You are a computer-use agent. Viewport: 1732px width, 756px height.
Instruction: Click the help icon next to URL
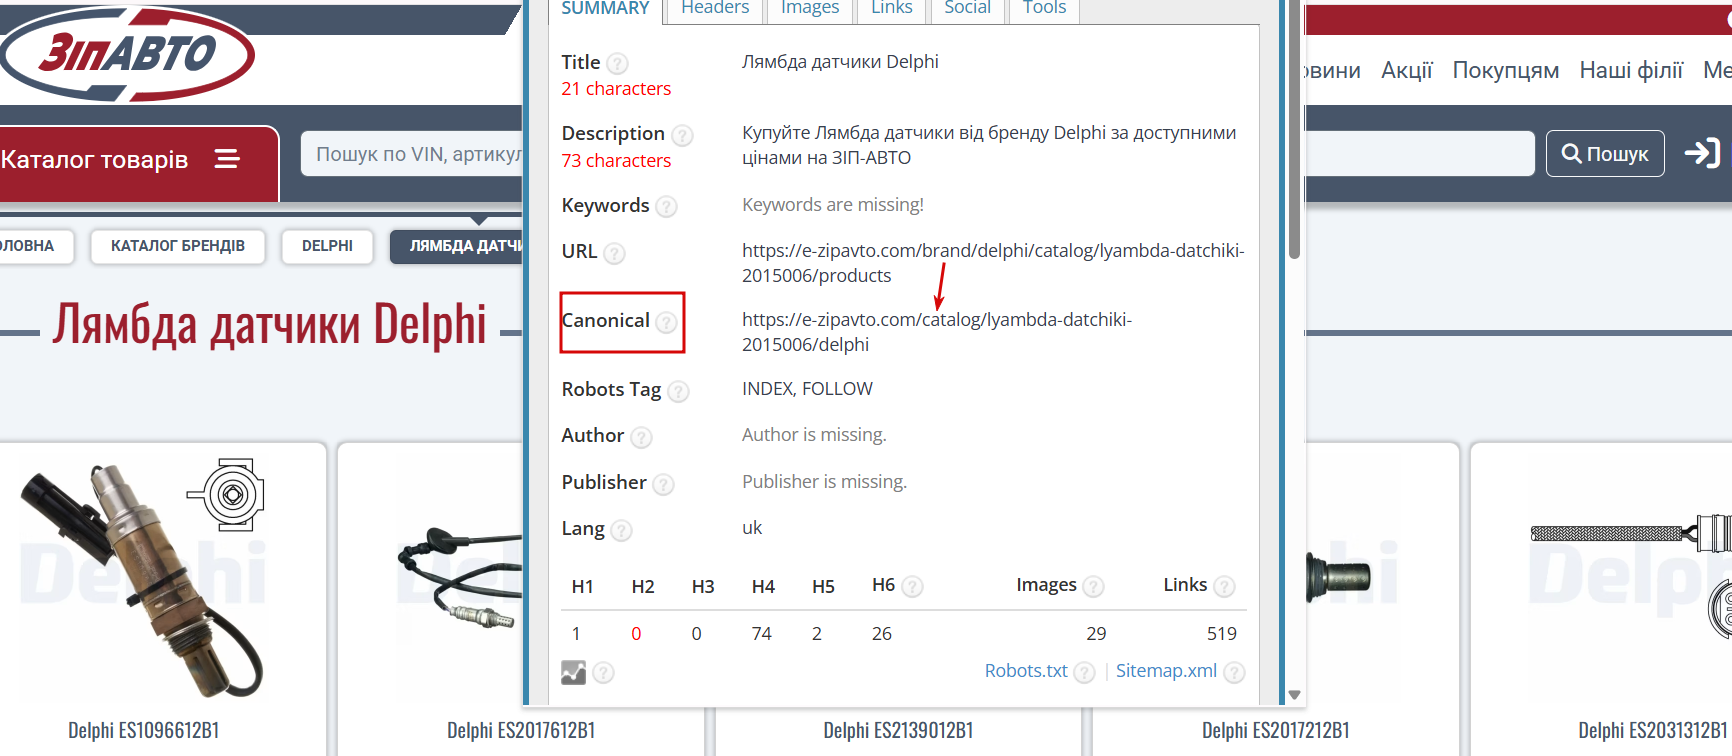pos(614,253)
